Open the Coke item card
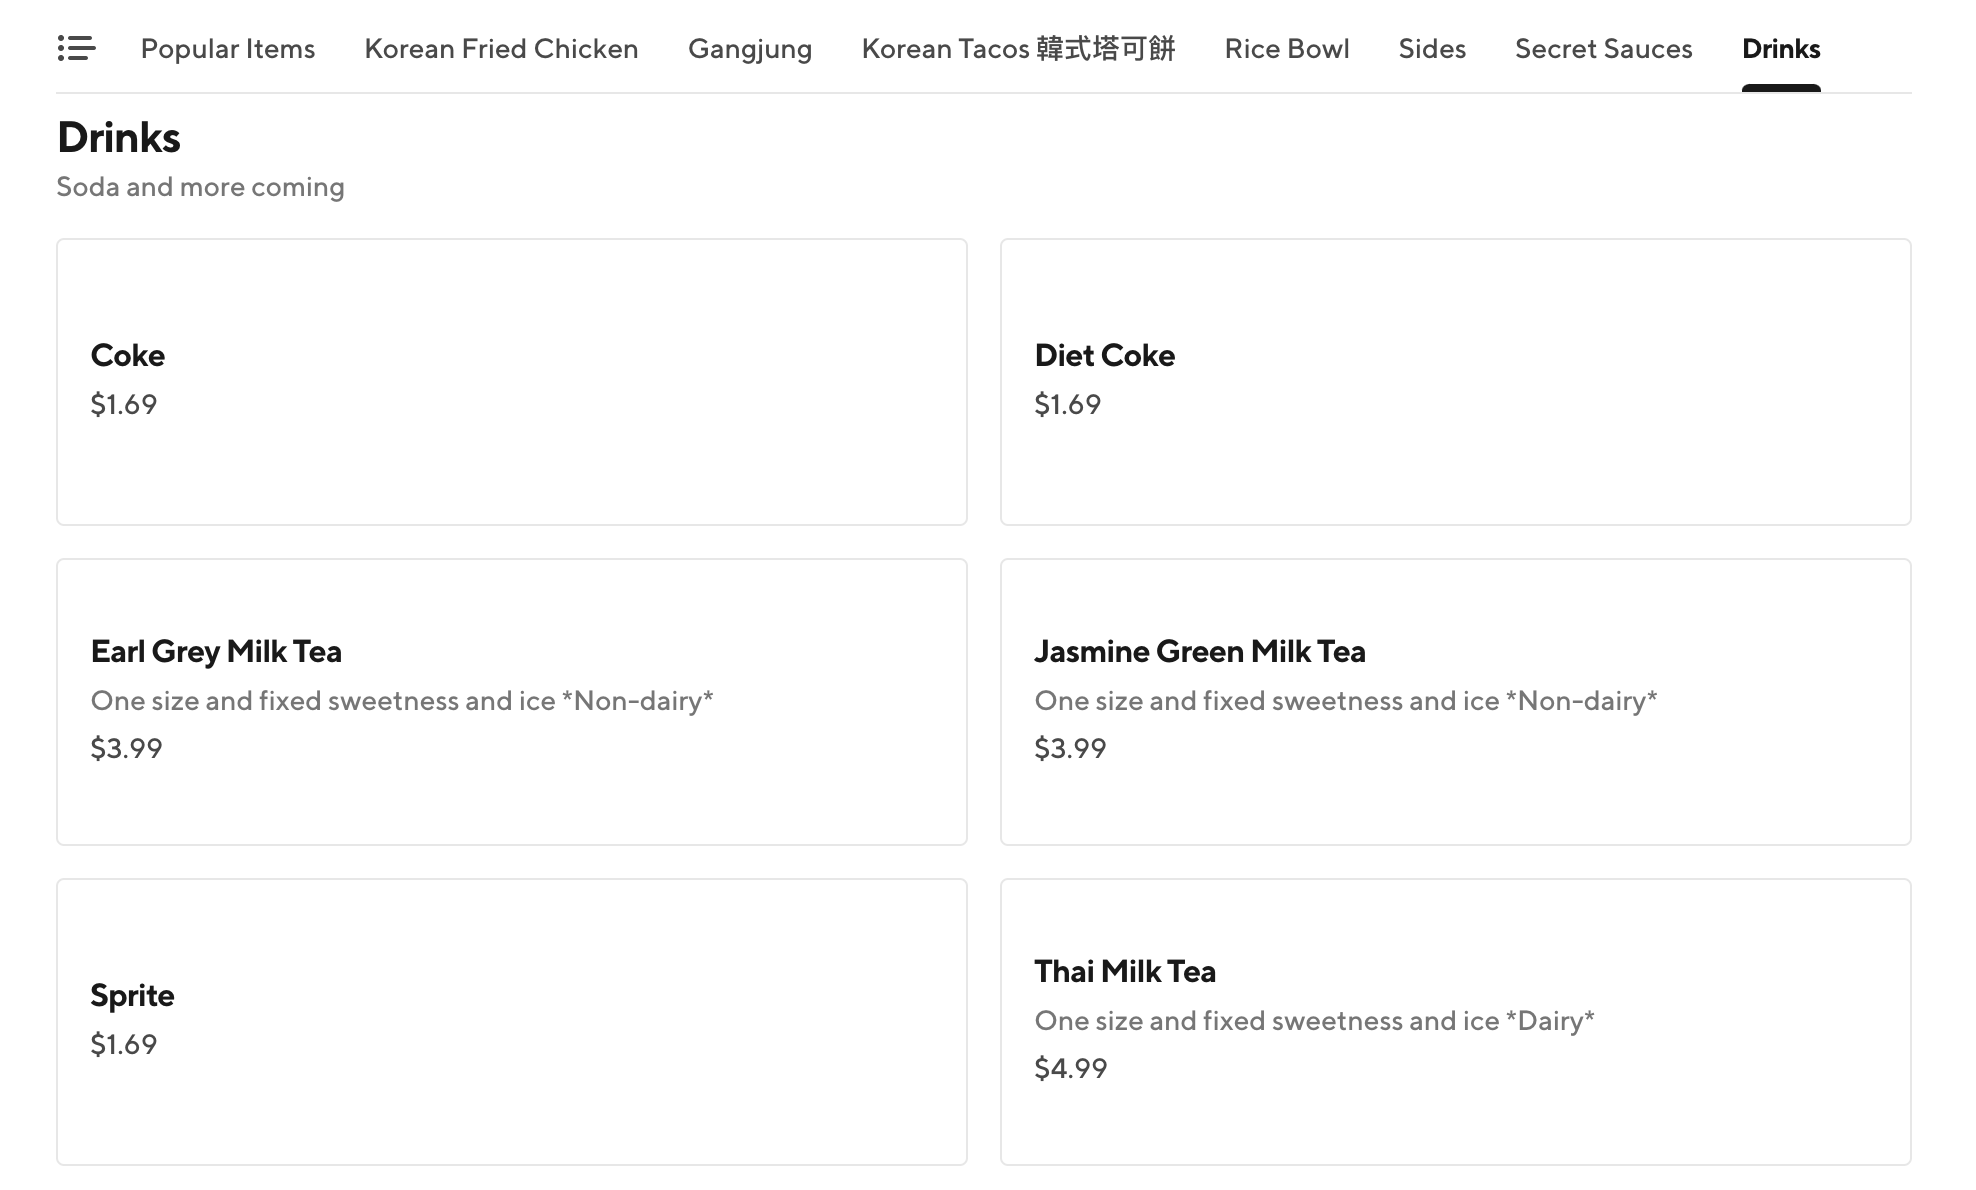Screen dimensions: 1976x1190 [x=511, y=381]
